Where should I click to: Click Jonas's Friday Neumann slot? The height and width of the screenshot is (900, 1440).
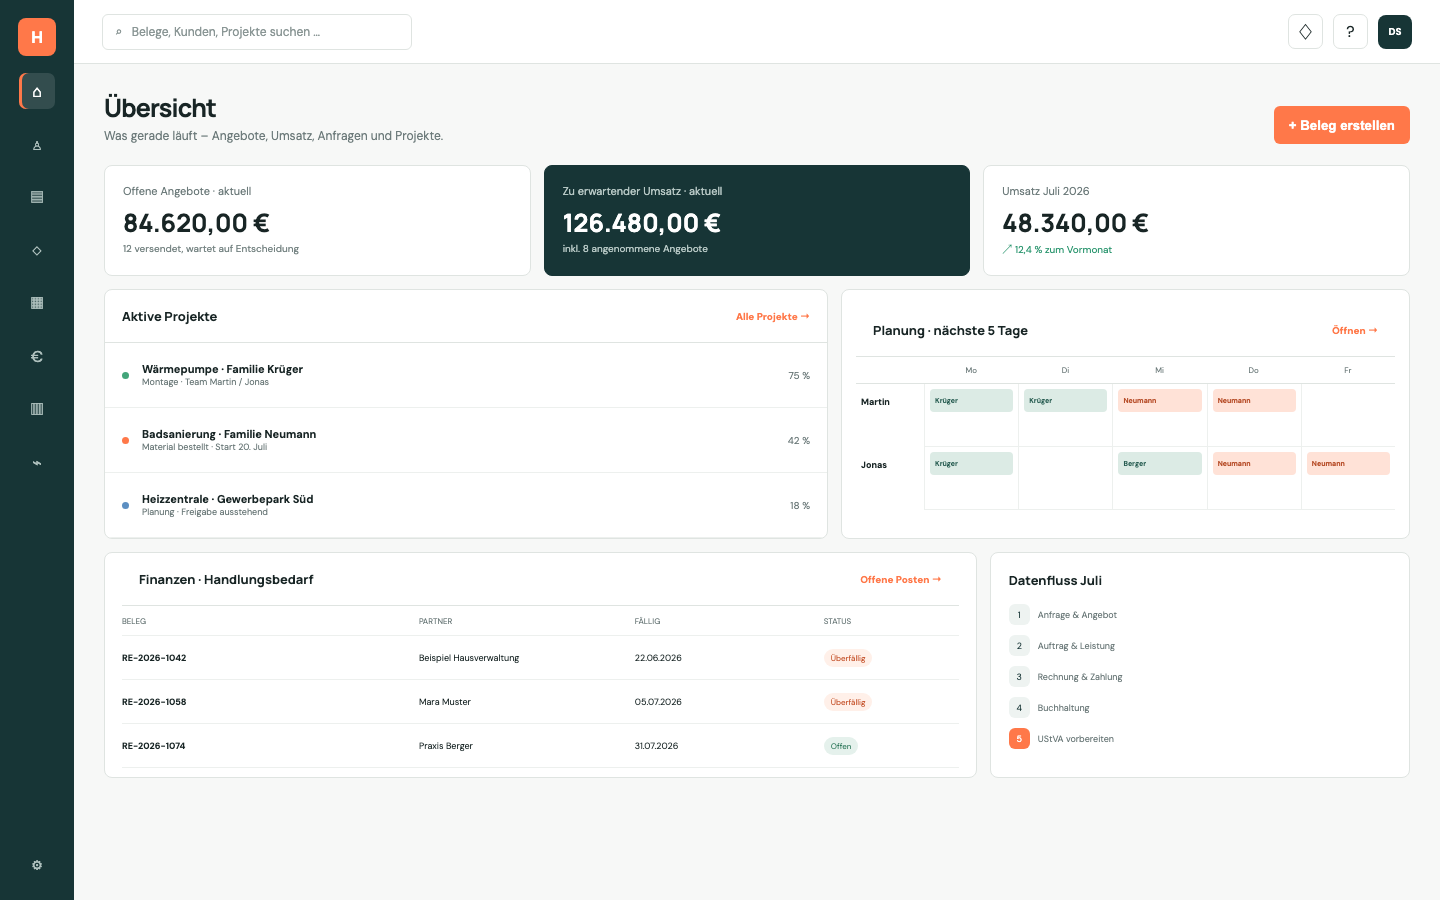(x=1348, y=463)
